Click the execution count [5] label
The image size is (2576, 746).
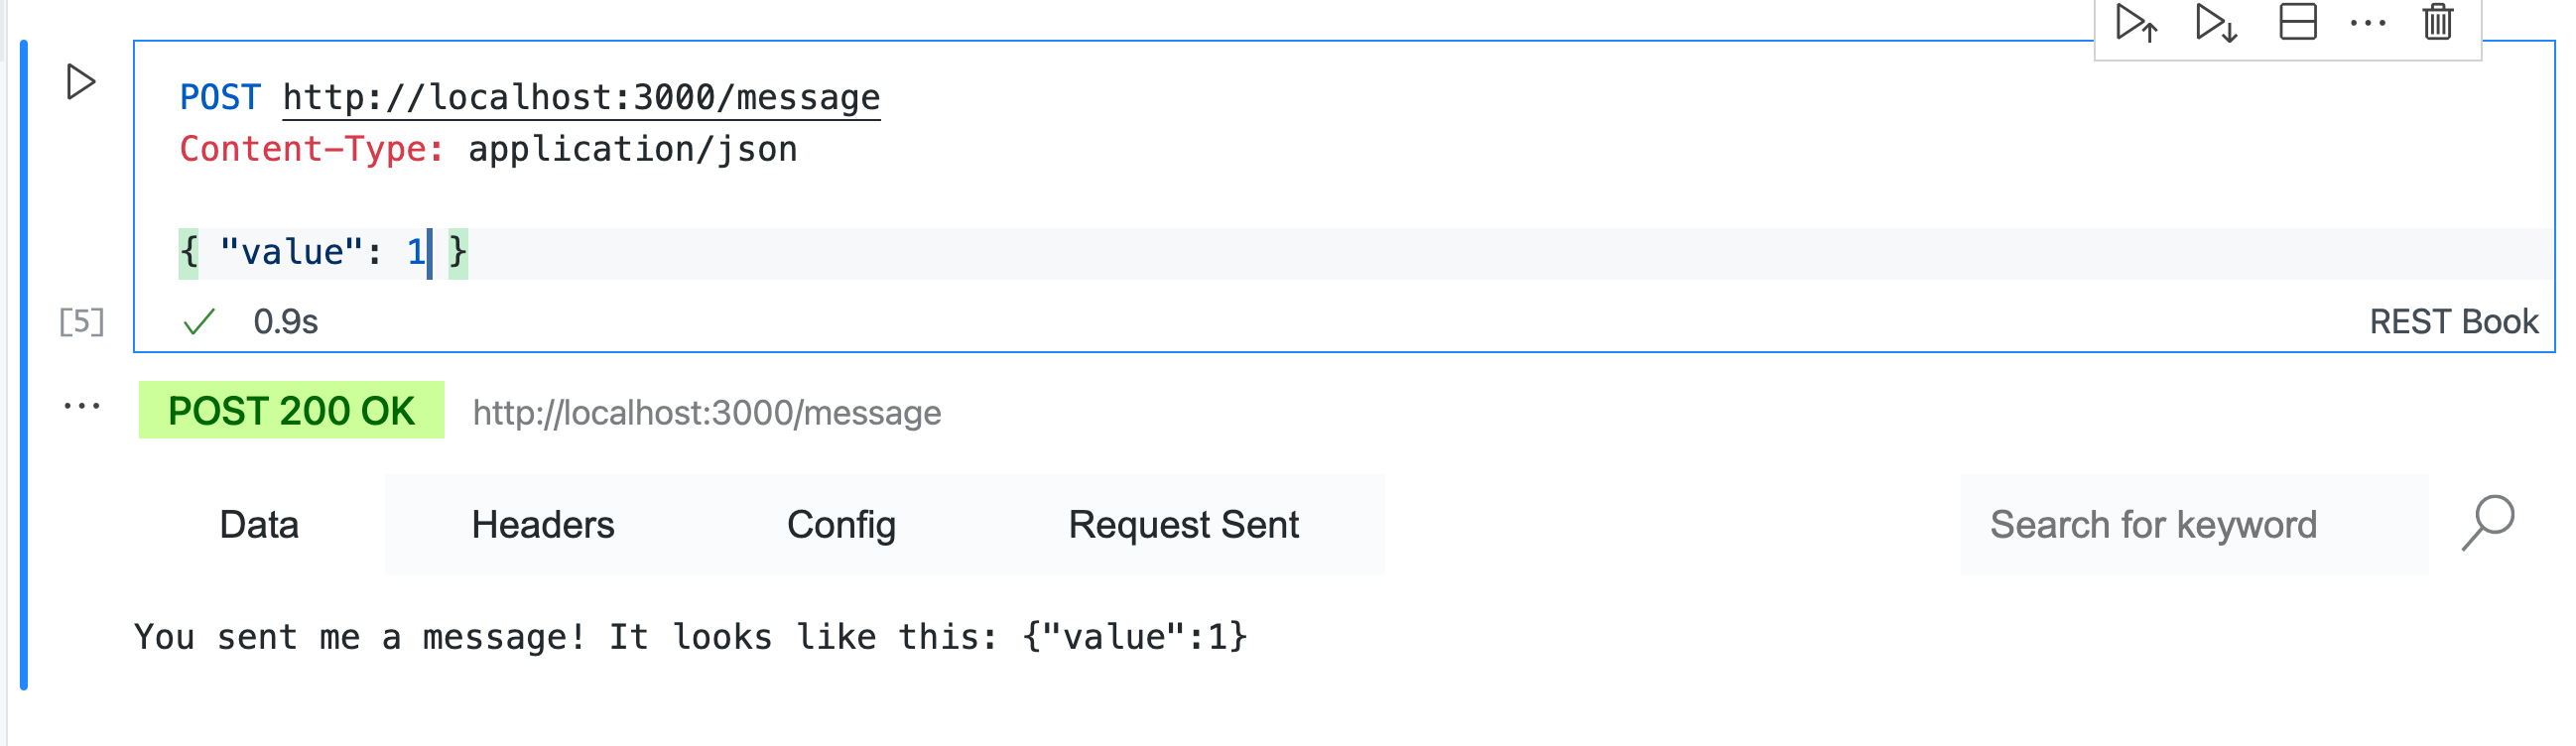coord(82,321)
